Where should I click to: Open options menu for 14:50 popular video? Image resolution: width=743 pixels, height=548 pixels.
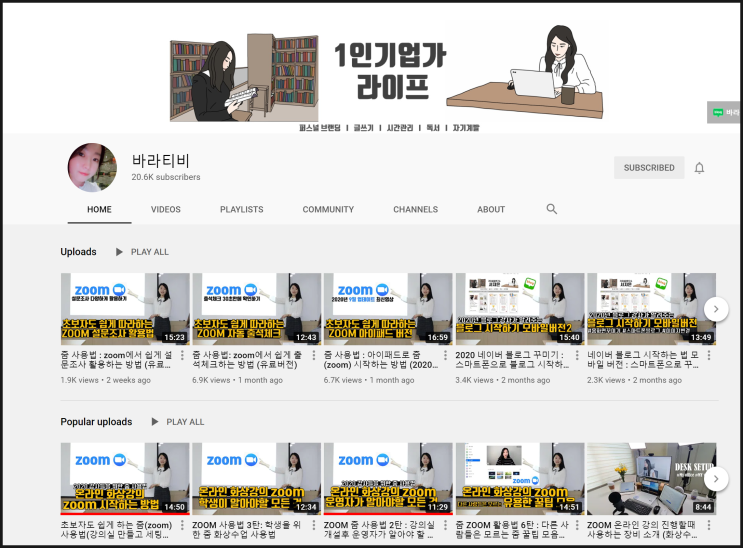point(182,525)
